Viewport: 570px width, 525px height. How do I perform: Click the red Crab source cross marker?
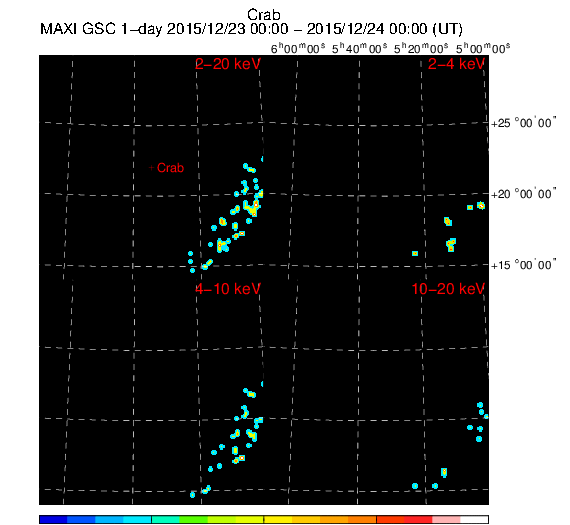coord(152,168)
